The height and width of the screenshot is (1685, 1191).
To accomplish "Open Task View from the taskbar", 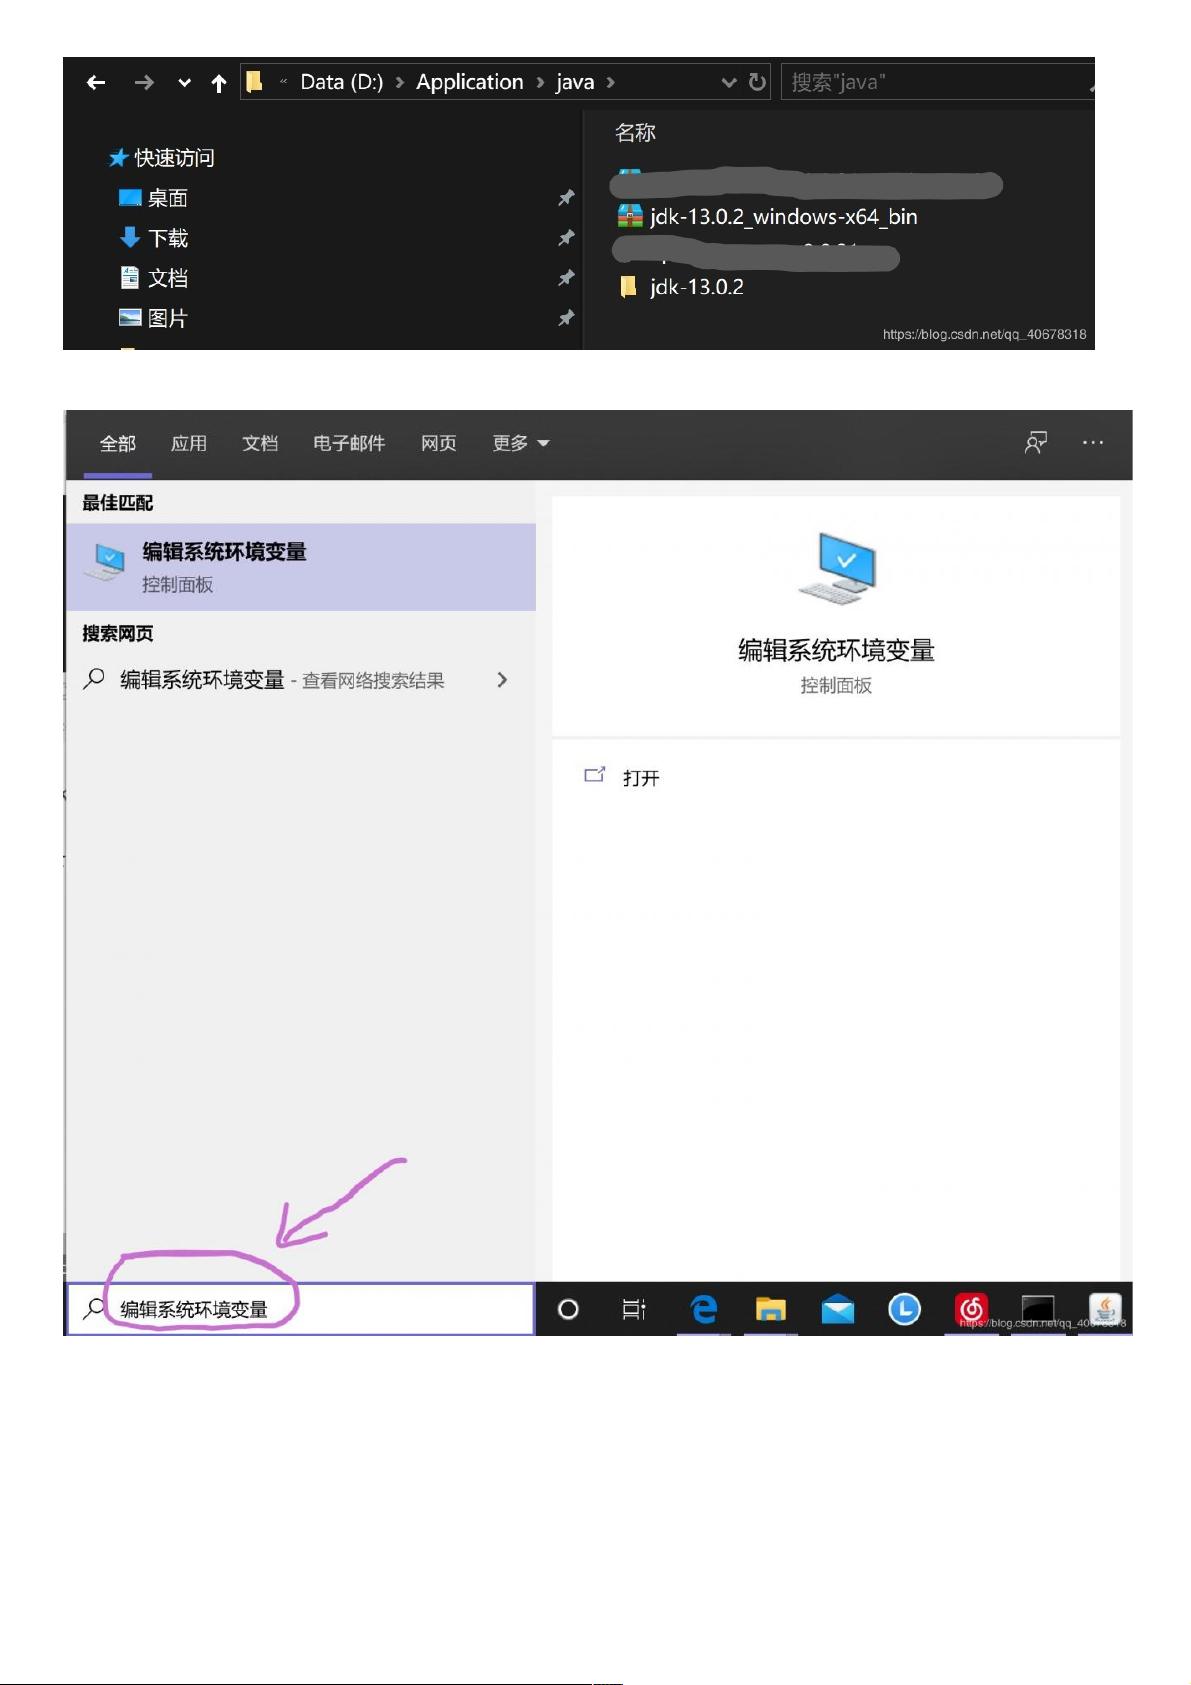I will tap(634, 1309).
